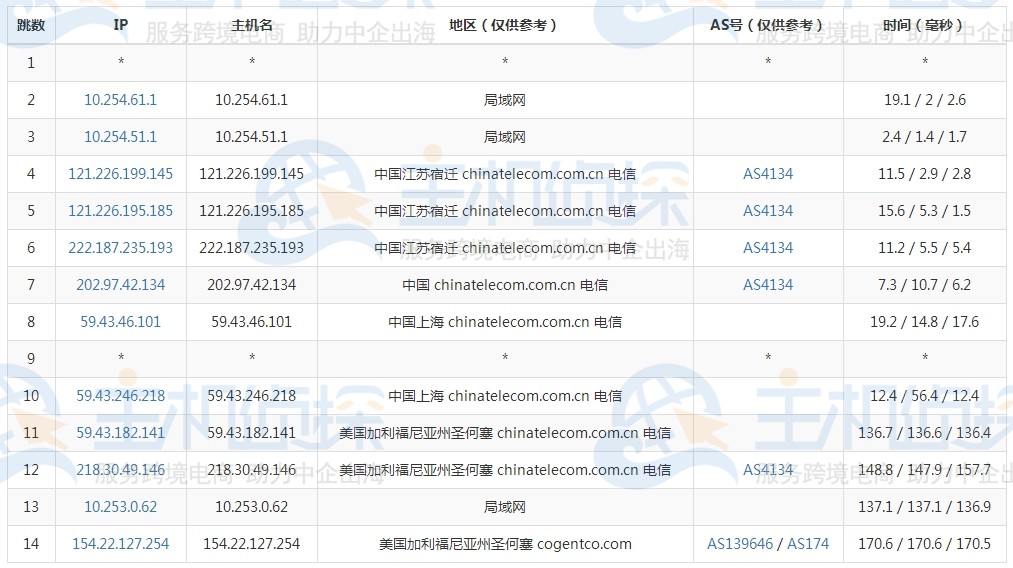Click the IP column header
This screenshot has height=568, width=1013.
[121, 25]
